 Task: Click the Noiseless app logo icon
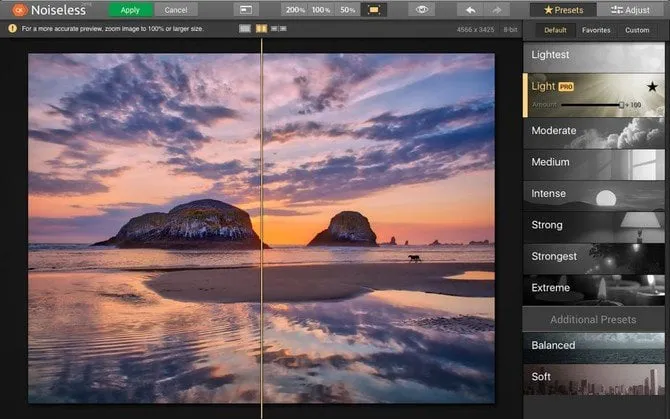point(18,10)
